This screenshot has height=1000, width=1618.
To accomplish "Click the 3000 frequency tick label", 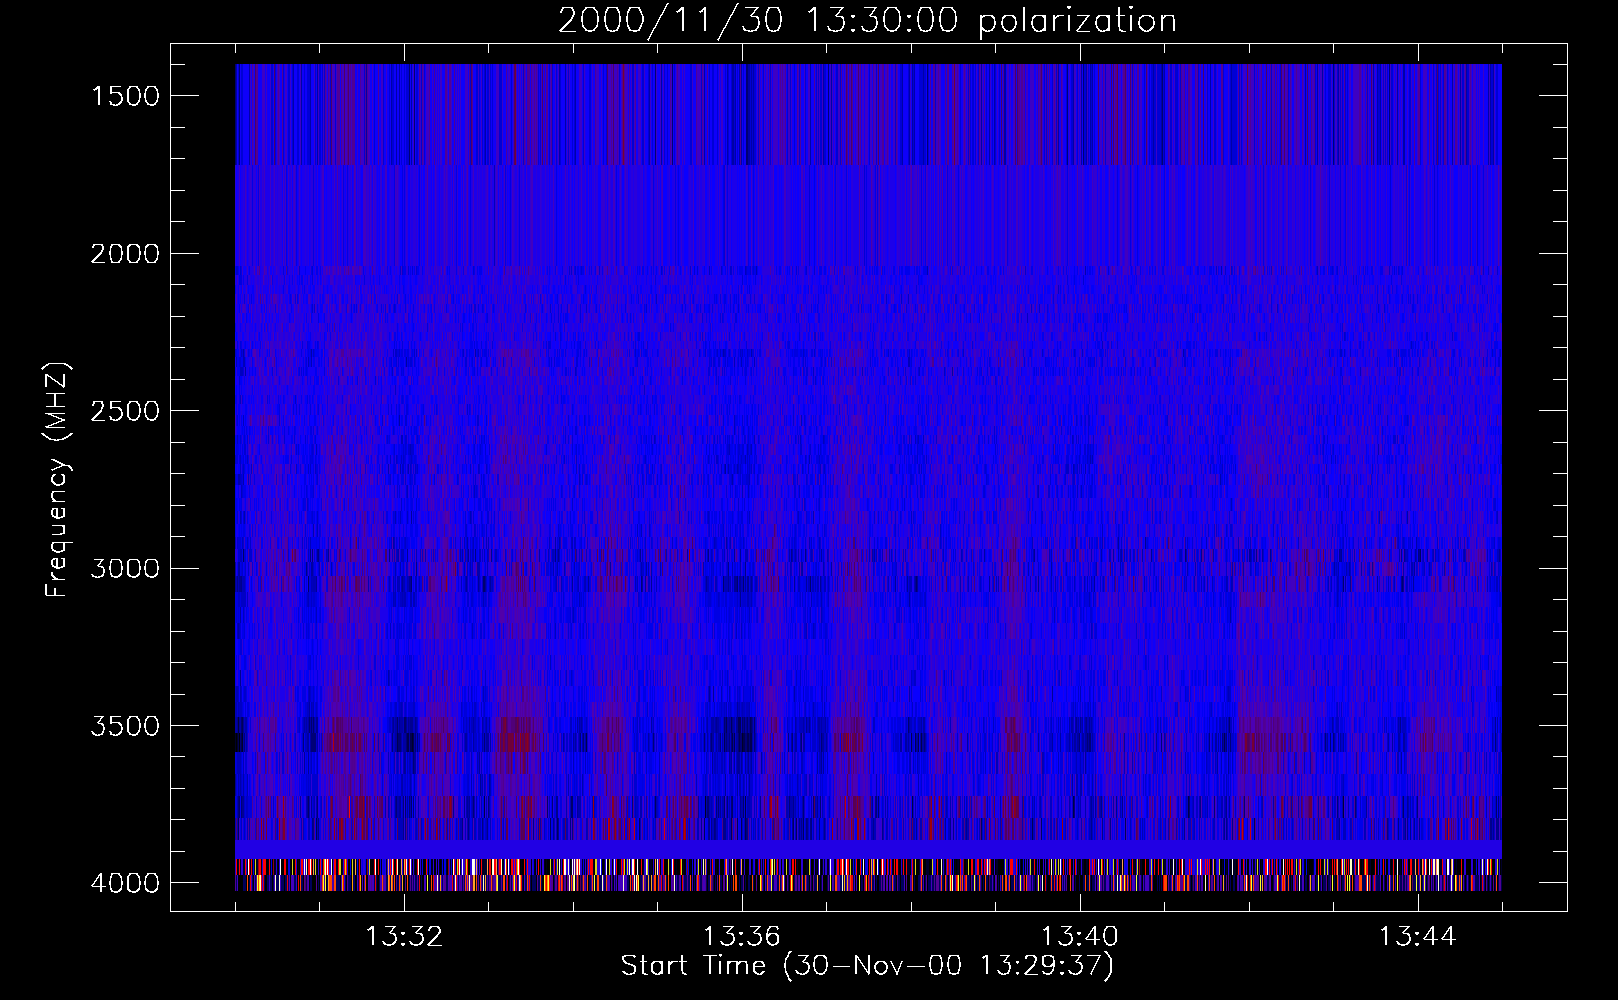I will point(125,569).
